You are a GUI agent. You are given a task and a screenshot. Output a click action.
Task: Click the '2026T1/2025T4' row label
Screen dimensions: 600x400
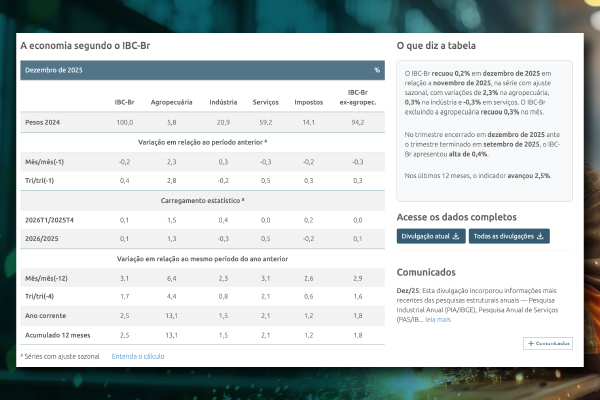[x=50, y=219]
